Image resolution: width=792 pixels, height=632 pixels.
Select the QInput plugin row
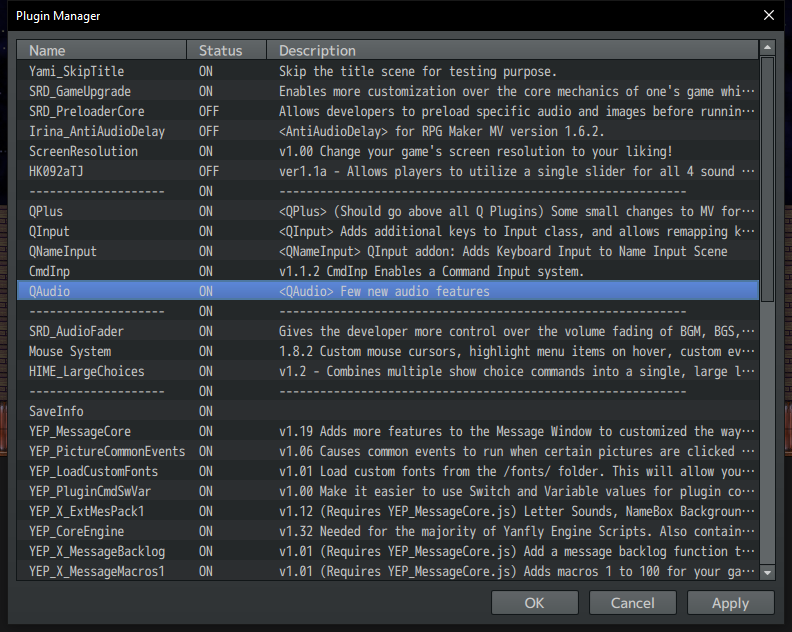coord(387,231)
